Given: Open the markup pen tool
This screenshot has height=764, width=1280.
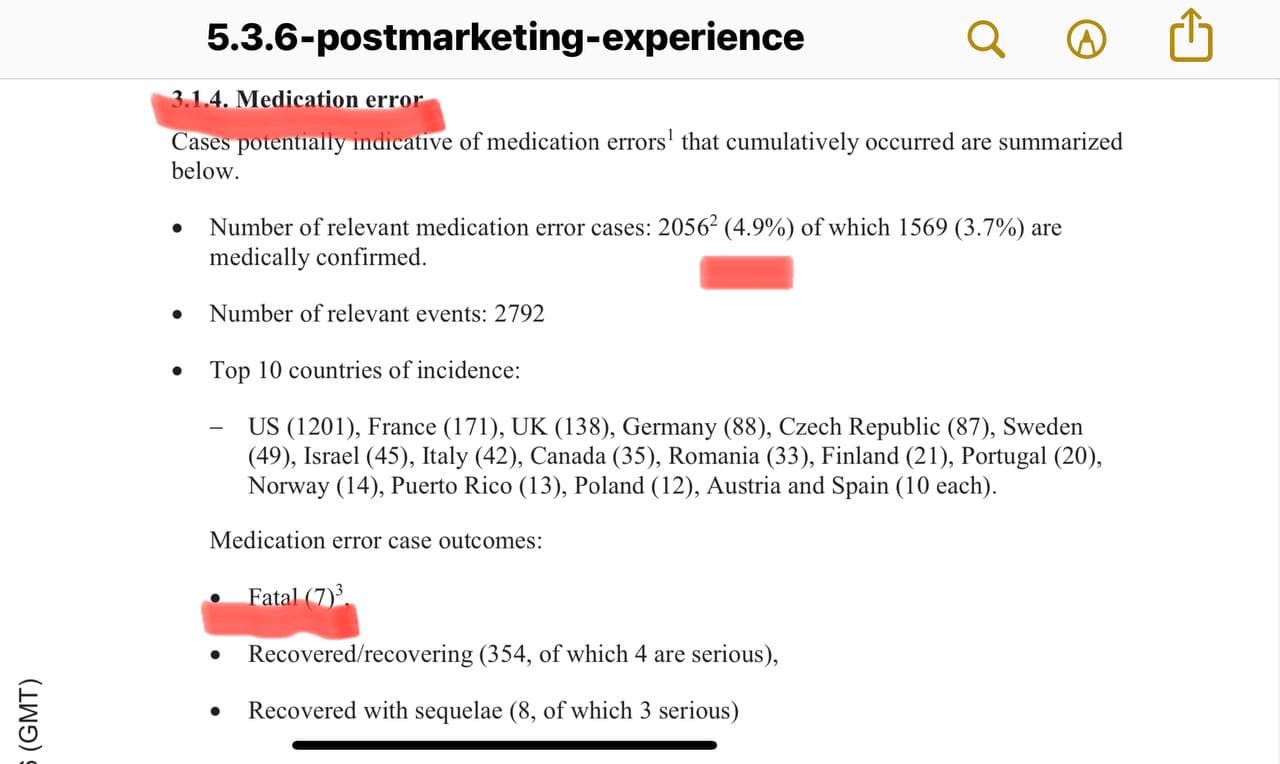Looking at the screenshot, I should click(x=1087, y=39).
